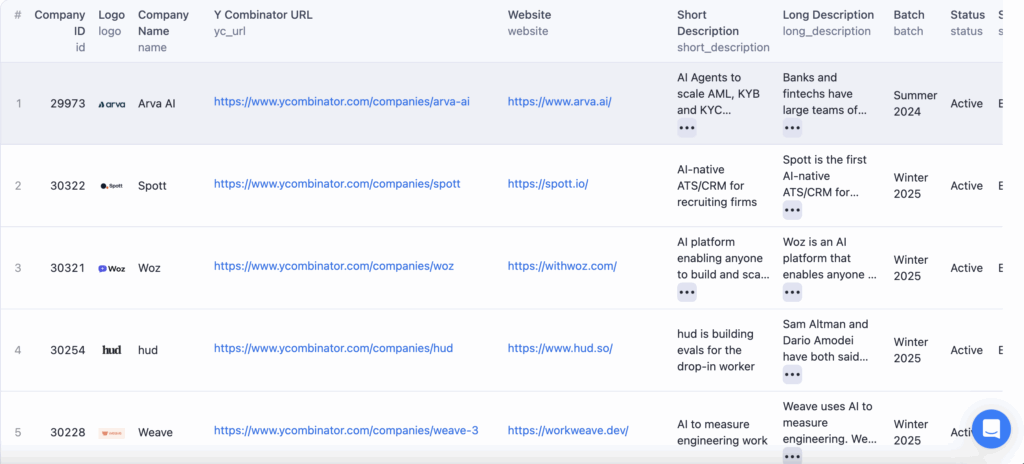Click the Spott logo thumbnail
The image size is (1024, 464).
click(x=112, y=186)
